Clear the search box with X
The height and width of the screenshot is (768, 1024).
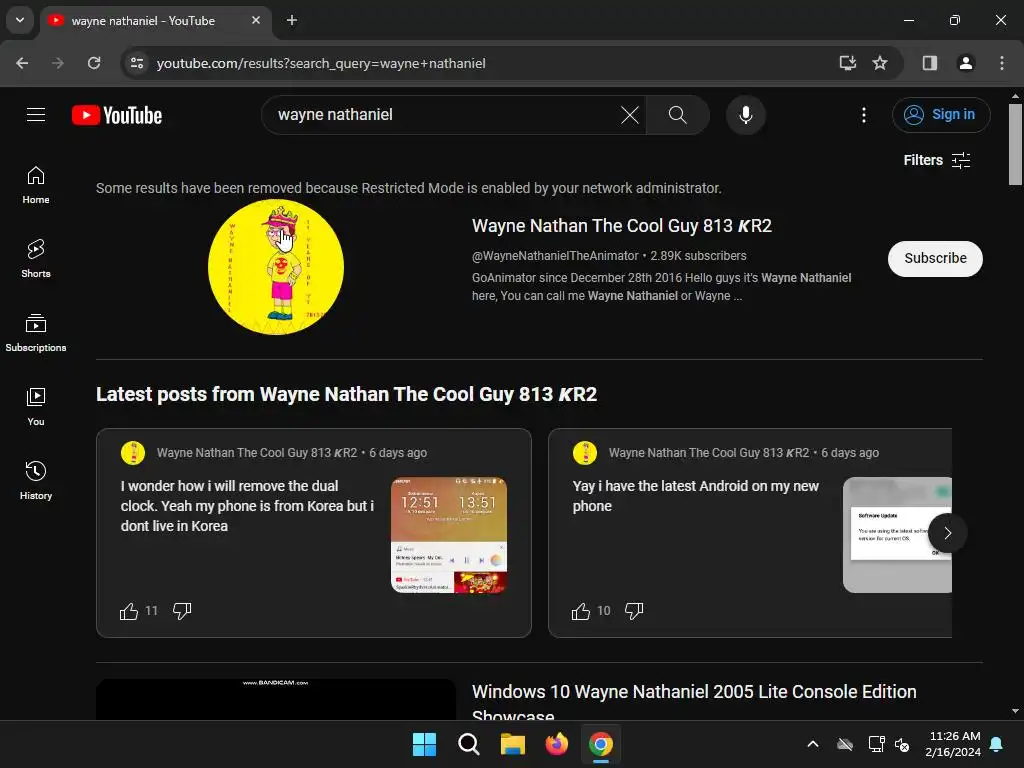630,116
